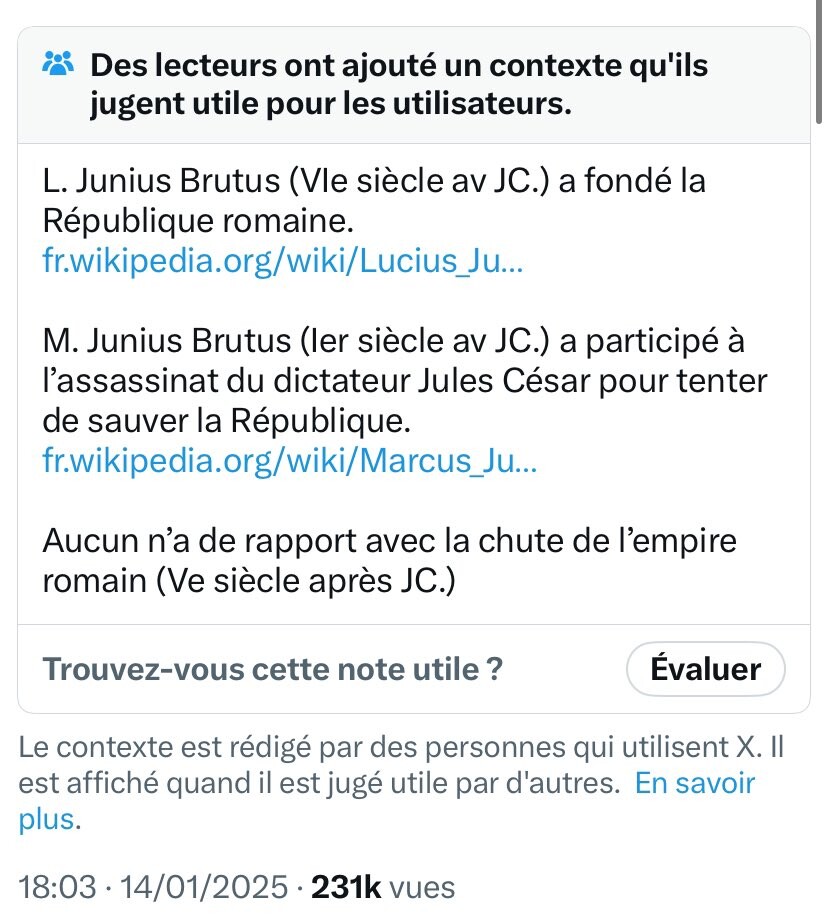Click the Évaluer button

pos(706,669)
